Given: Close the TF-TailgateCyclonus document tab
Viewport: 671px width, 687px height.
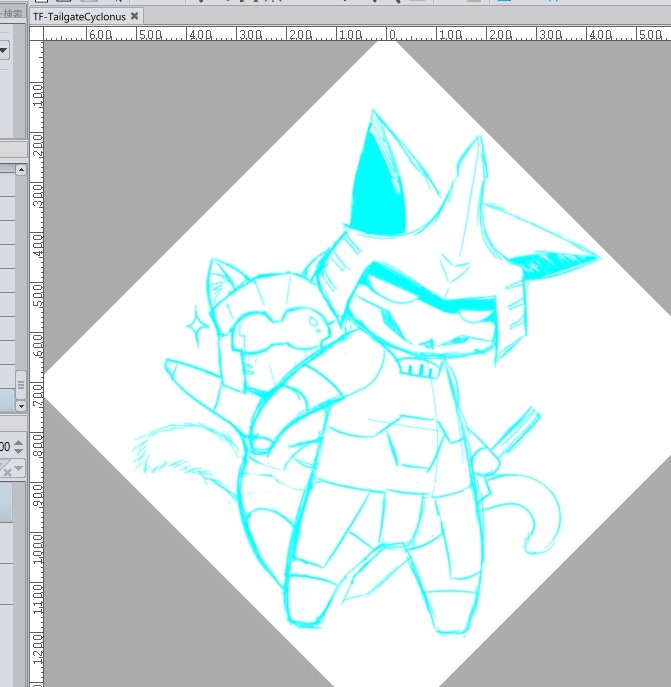Looking at the screenshot, I should pos(135,16).
